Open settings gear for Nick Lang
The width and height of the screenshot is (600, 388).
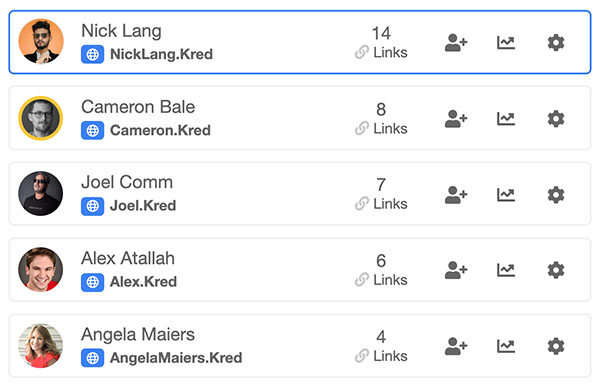click(x=556, y=42)
